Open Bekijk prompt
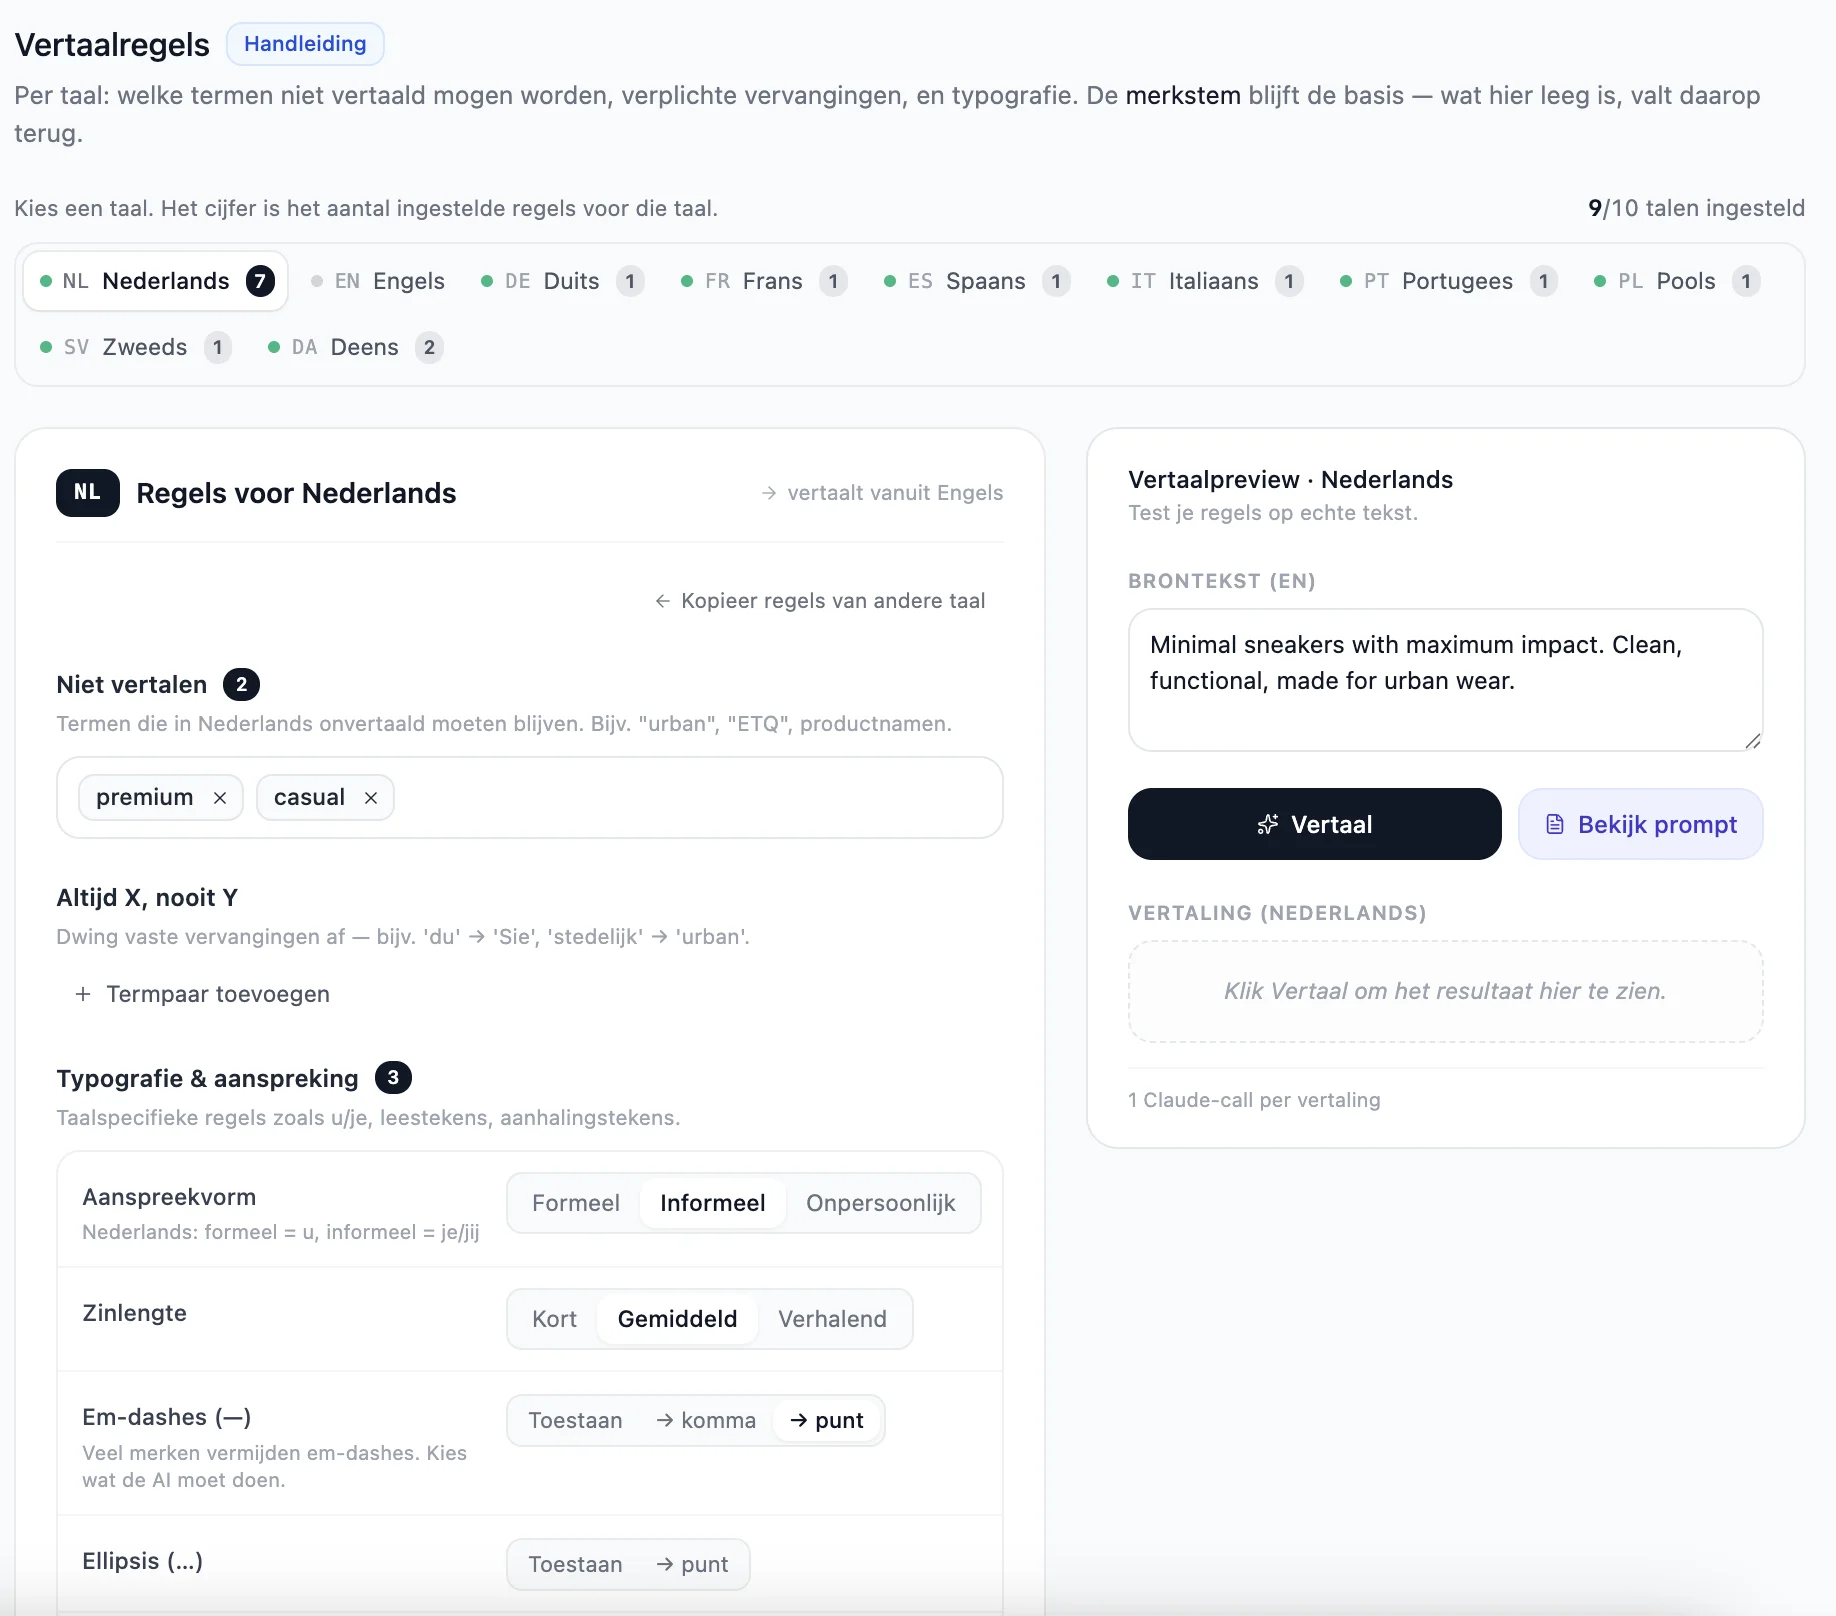The image size is (1836, 1616). (1640, 824)
